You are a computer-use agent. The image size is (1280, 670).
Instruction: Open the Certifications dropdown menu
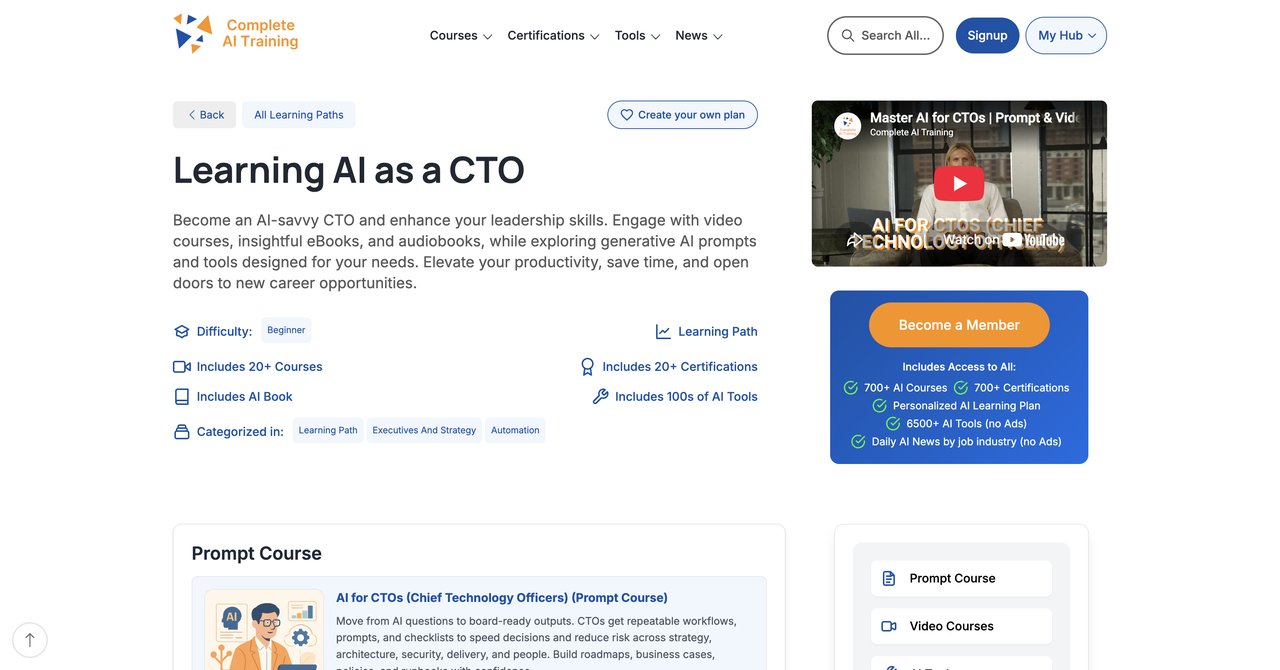click(x=553, y=35)
